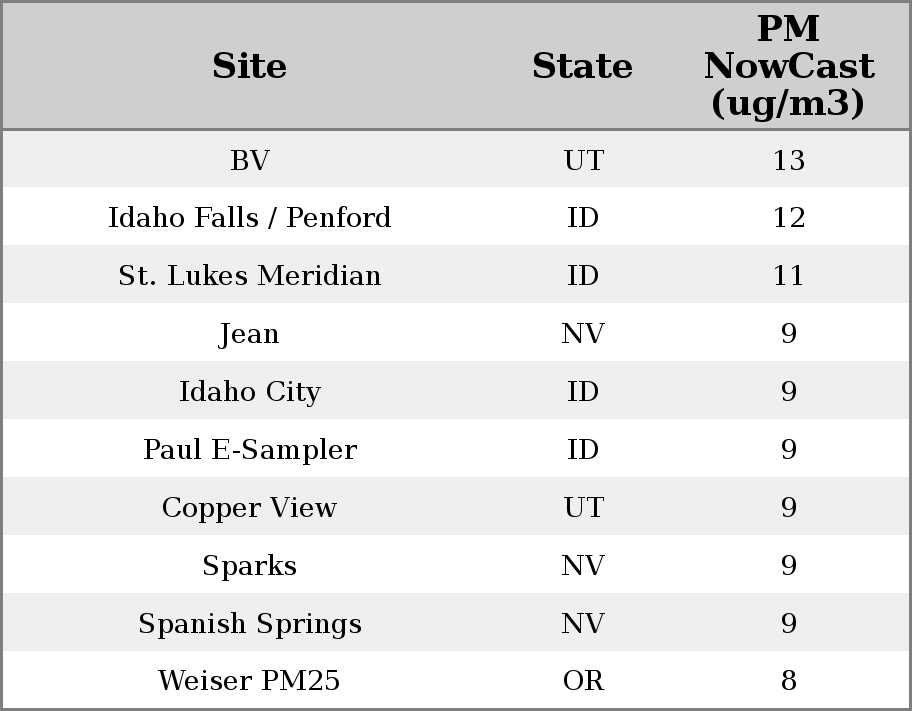Select the OR state cell for Weiser

[583, 681]
